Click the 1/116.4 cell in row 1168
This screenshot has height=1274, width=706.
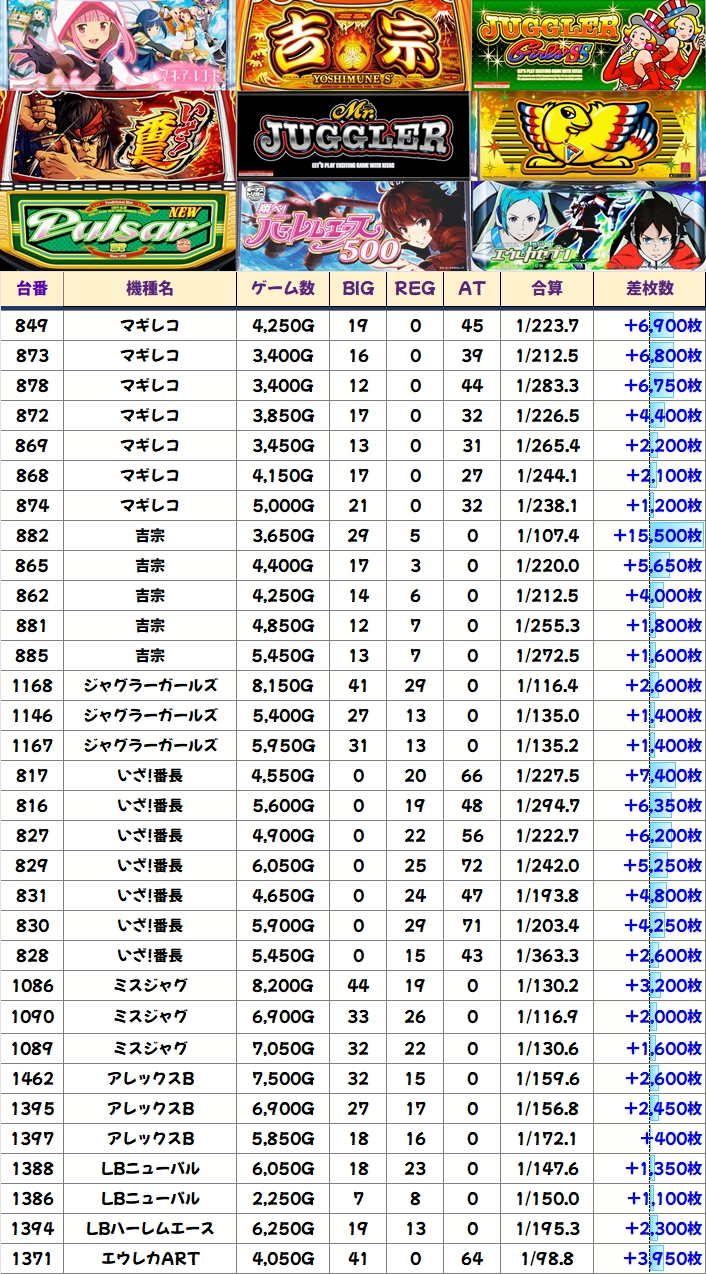pos(547,685)
